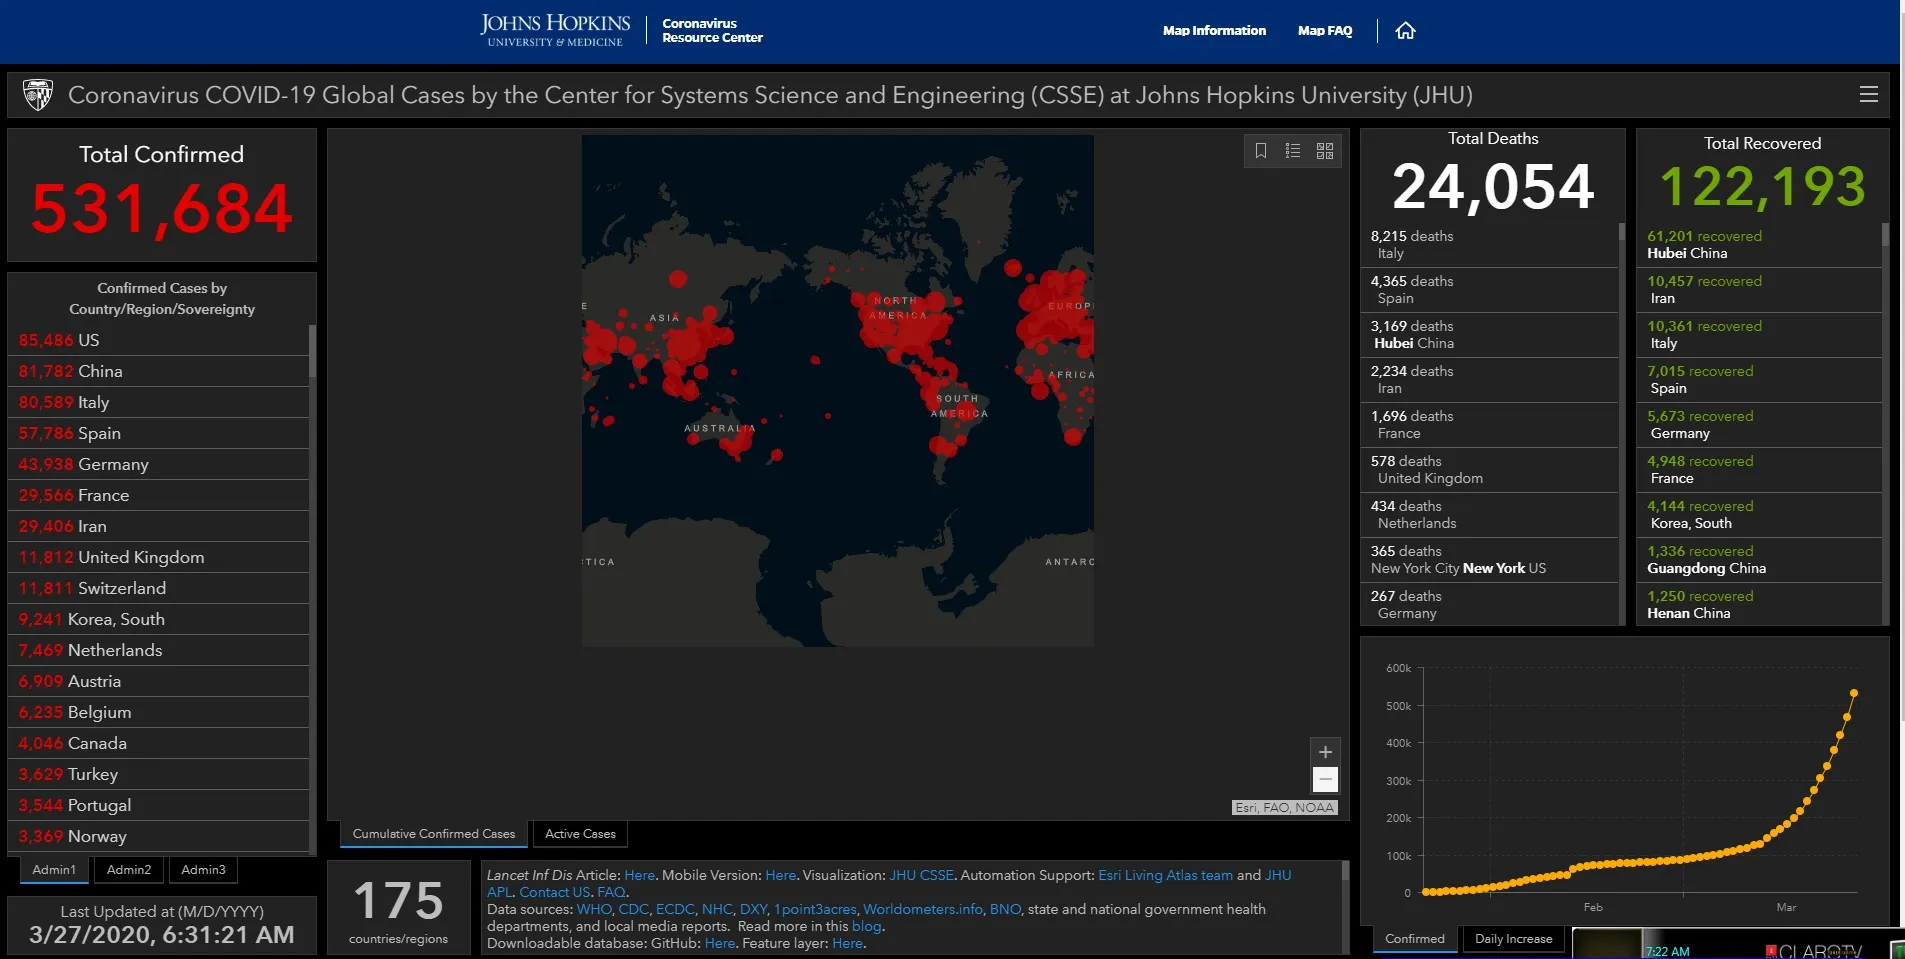Open the 1point3acres link
The height and width of the screenshot is (959, 1905).
point(815,909)
